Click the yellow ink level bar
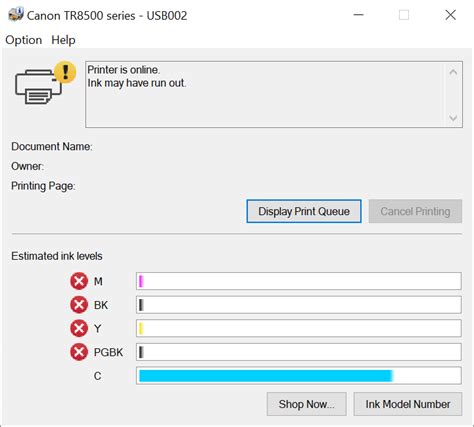Screen dimensions: 474x427 click(x=299, y=328)
